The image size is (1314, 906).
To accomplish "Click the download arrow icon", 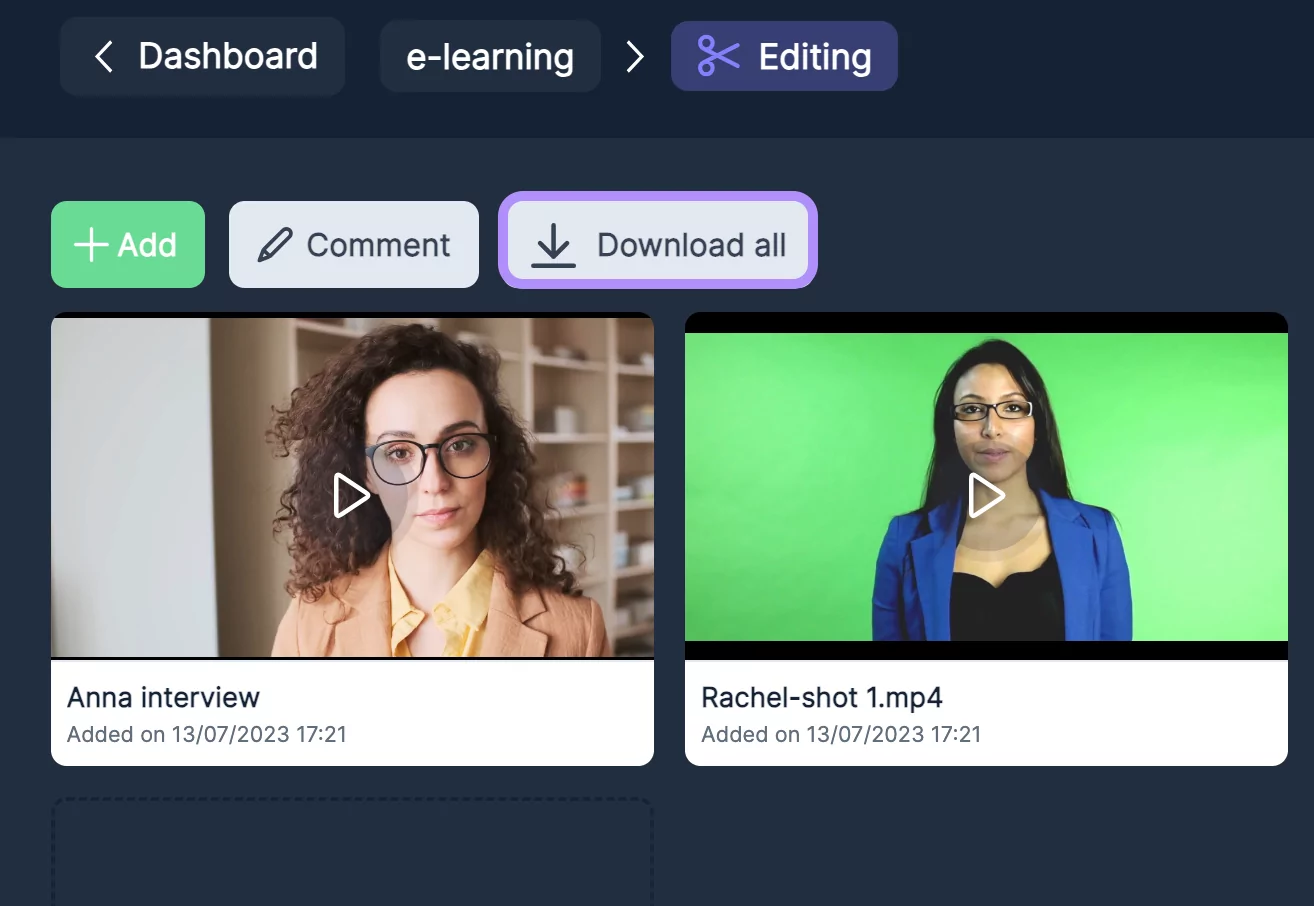I will [x=553, y=245].
